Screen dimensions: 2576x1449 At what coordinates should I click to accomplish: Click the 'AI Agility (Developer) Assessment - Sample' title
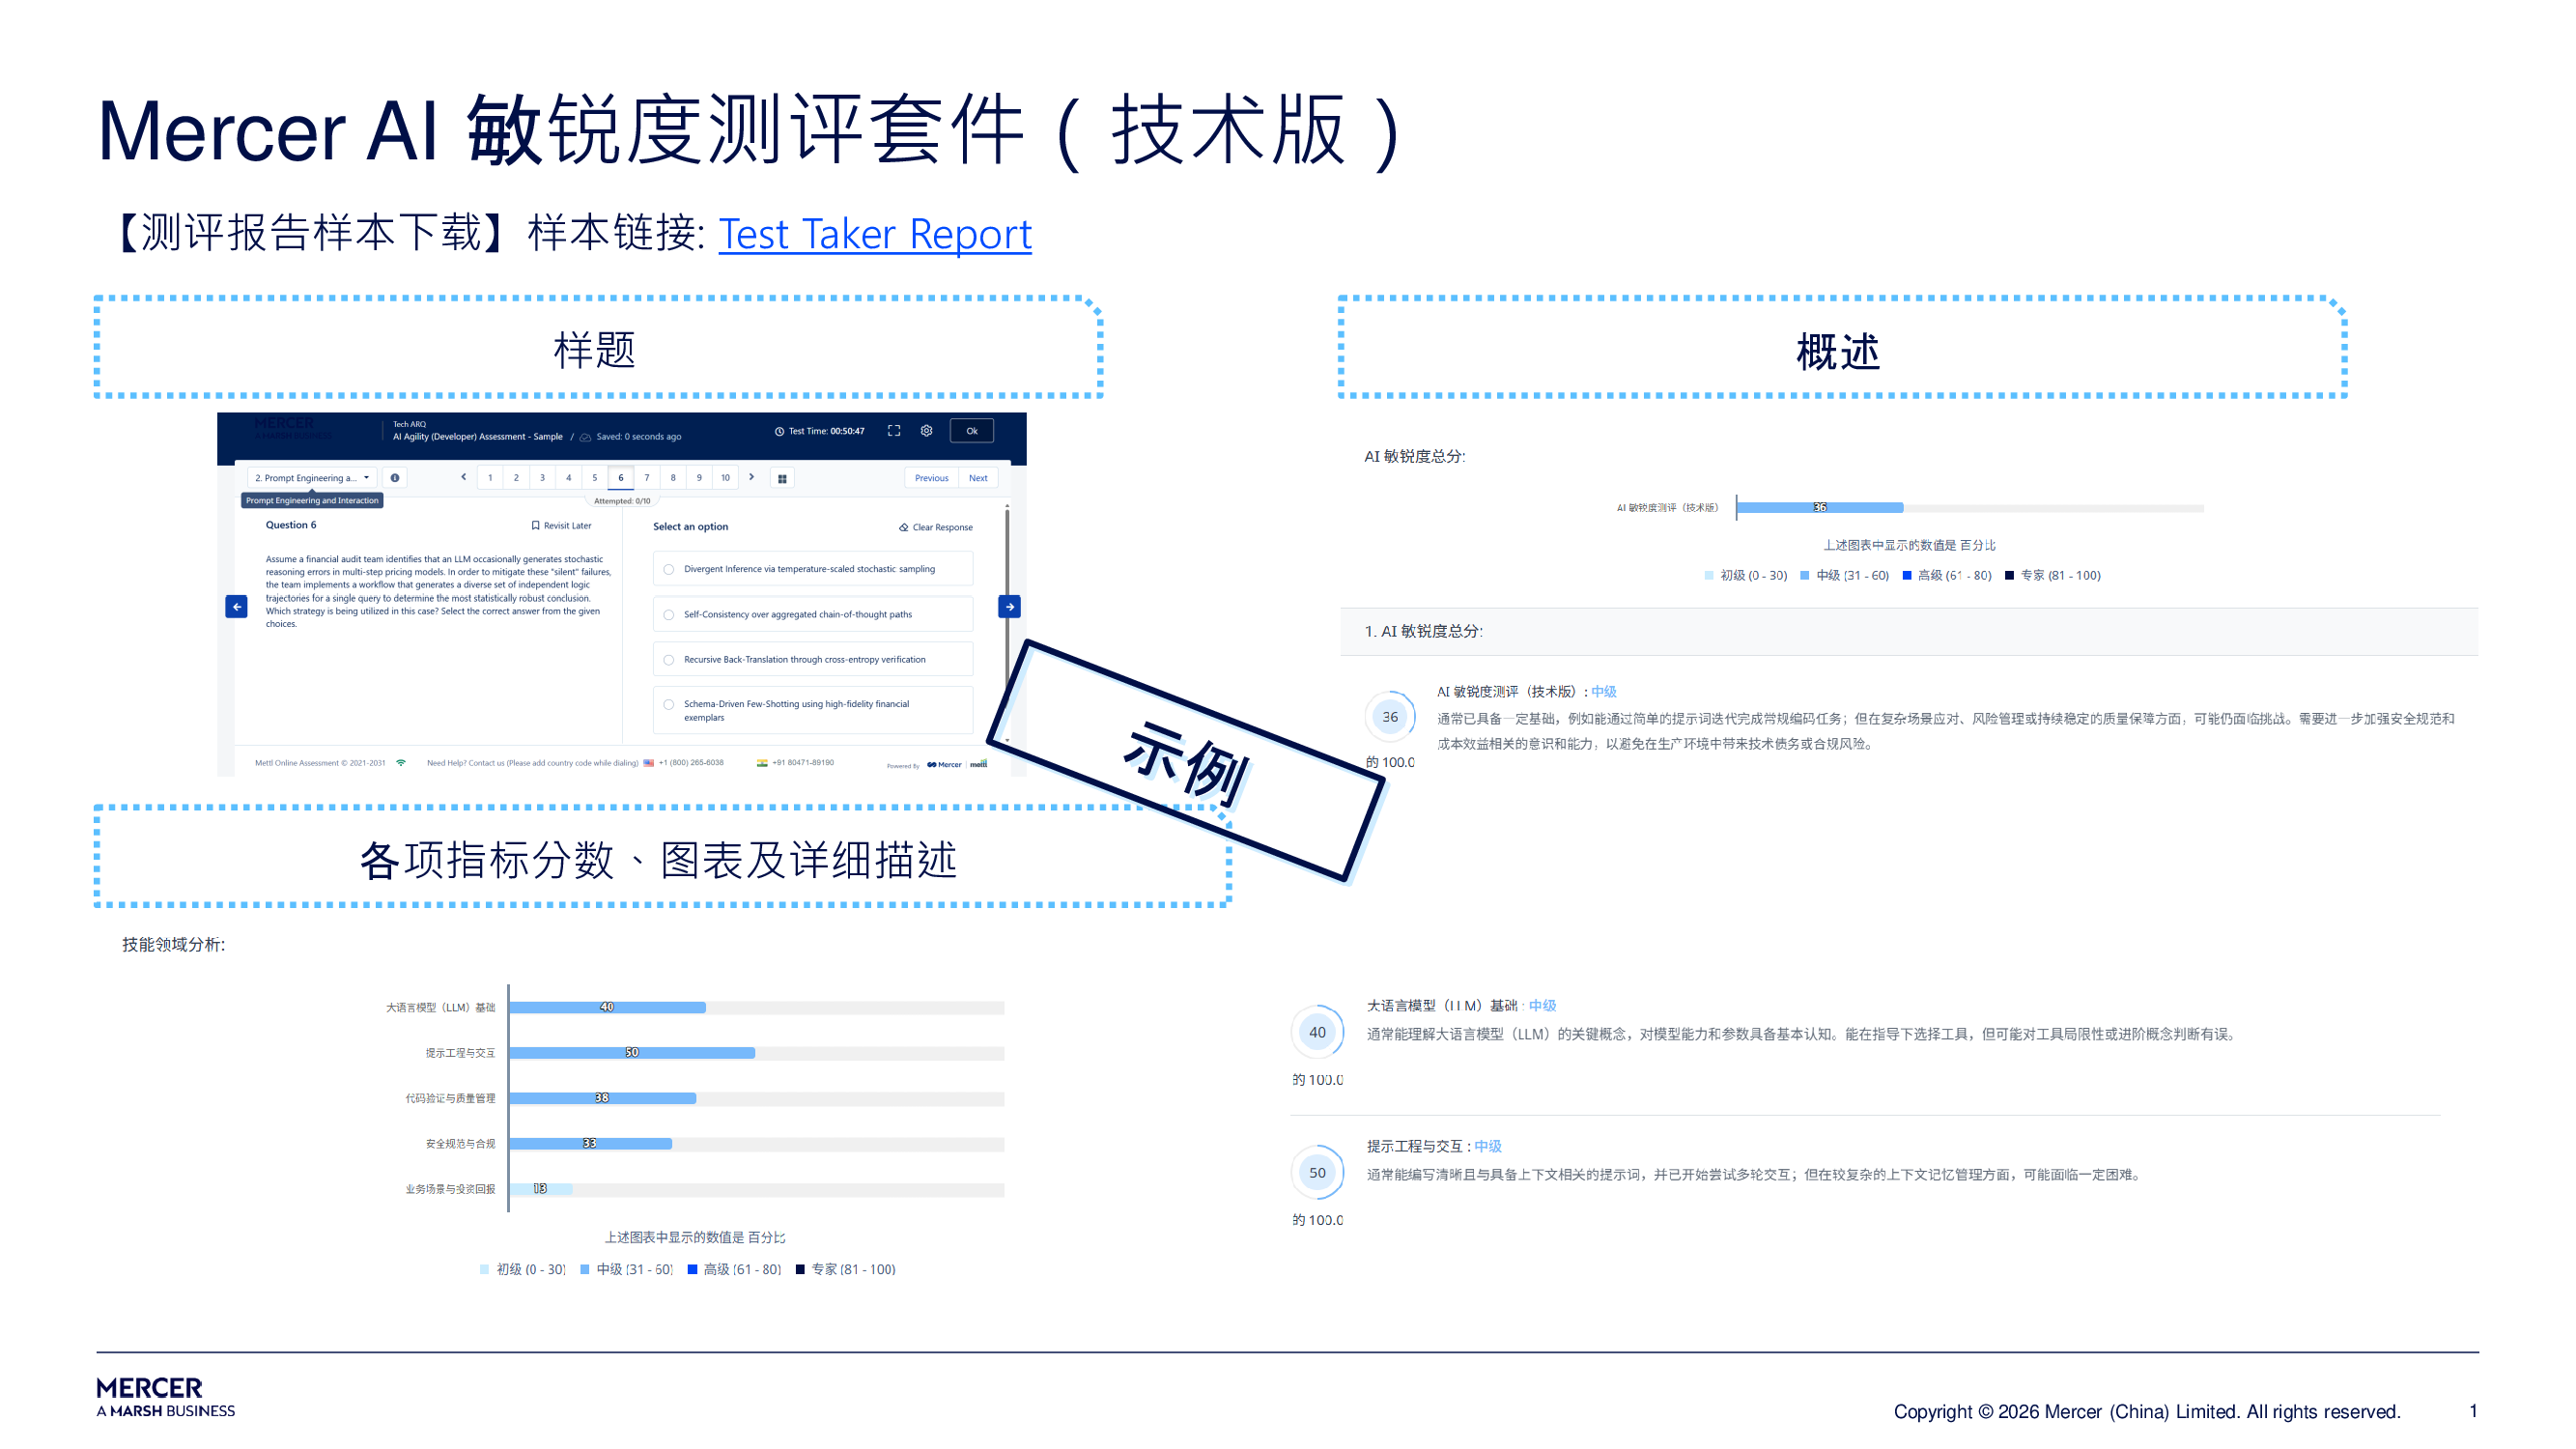[x=478, y=437]
